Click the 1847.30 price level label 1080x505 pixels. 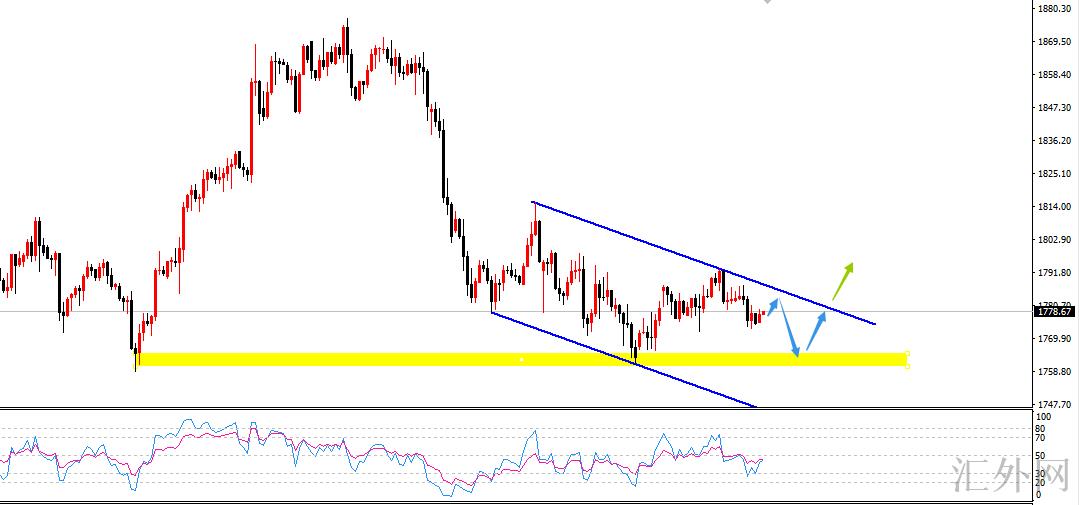click(x=1055, y=107)
